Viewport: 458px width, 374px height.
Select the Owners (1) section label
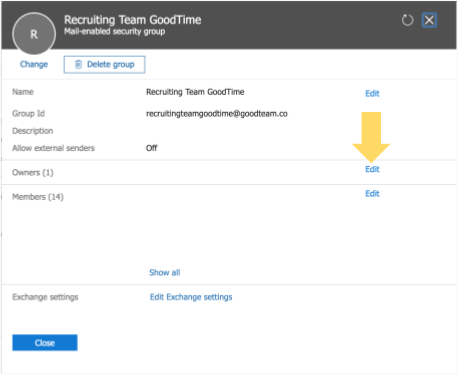click(33, 173)
